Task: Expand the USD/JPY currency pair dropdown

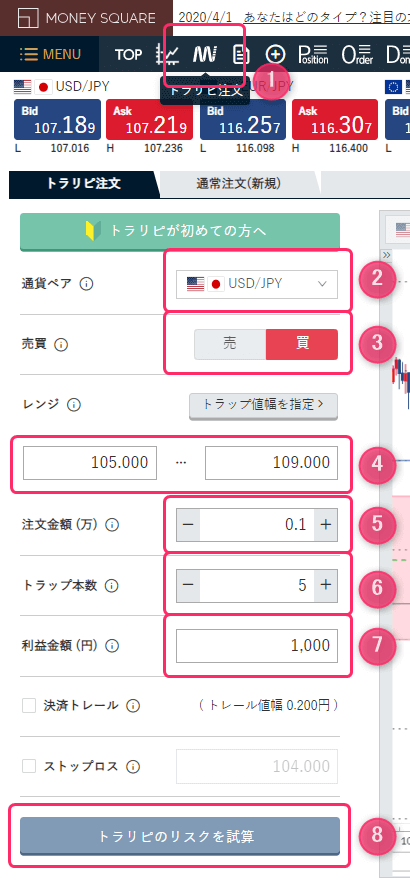Action: coord(257,284)
